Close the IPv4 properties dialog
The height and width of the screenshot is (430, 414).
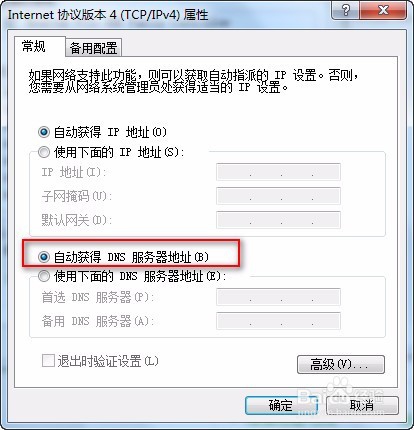(x=384, y=11)
